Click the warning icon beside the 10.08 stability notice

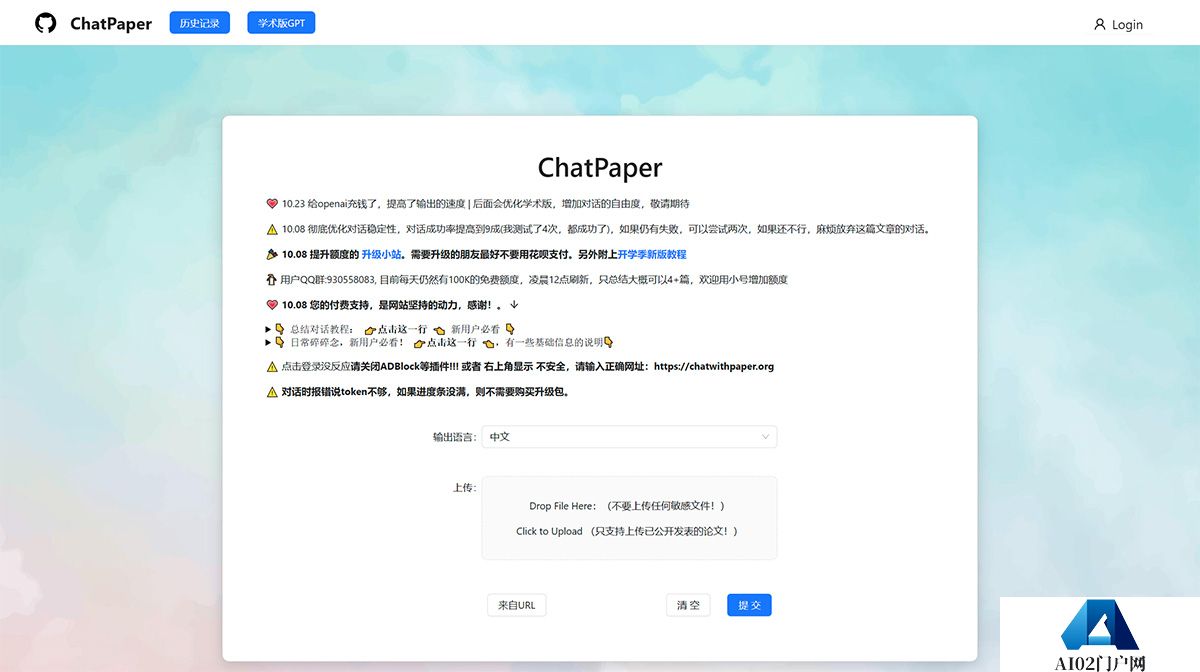[x=272, y=229]
